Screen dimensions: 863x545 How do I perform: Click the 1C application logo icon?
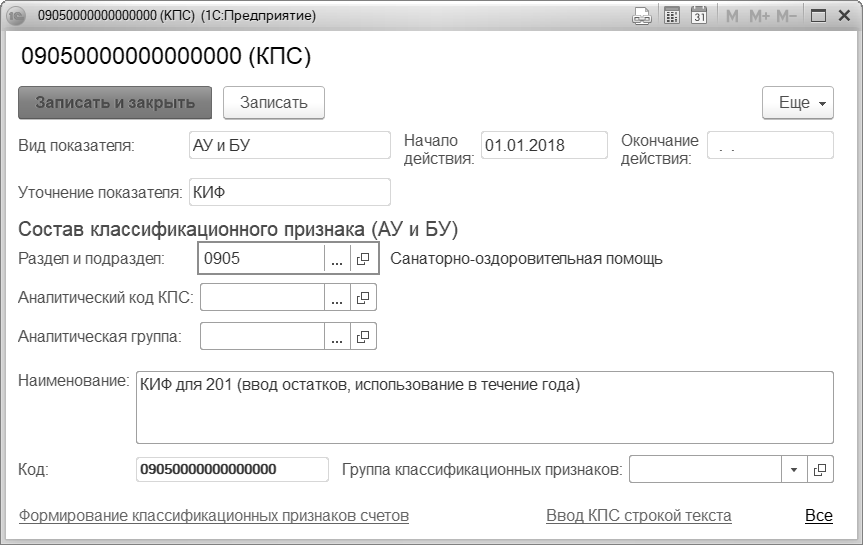pos(17,16)
